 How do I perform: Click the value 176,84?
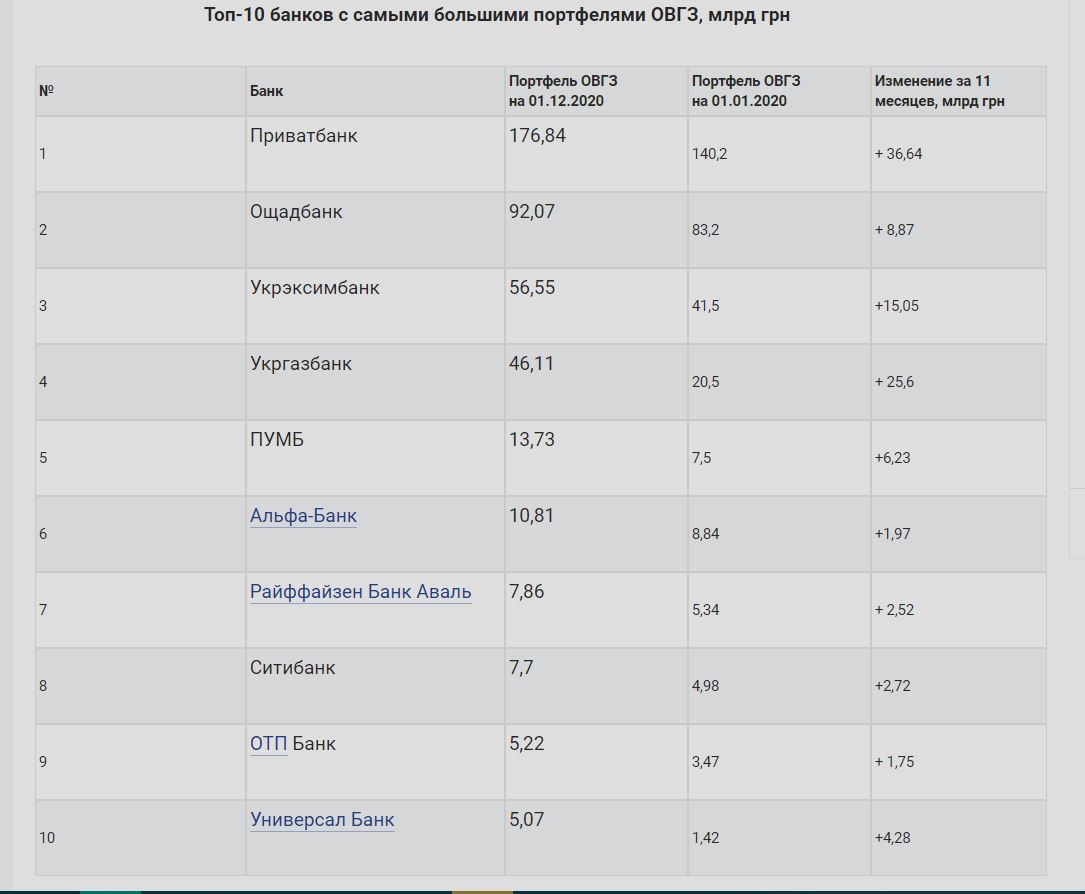(537, 136)
